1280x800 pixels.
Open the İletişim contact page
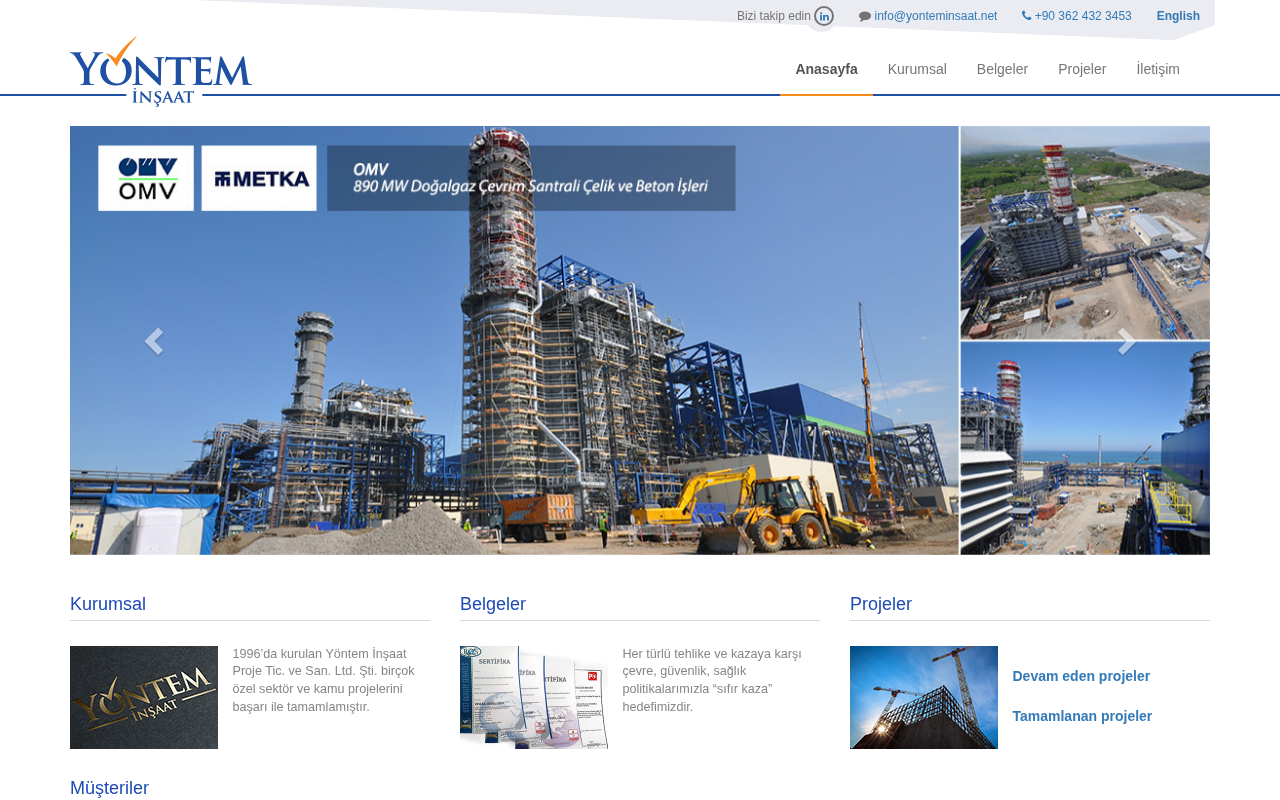click(1158, 69)
